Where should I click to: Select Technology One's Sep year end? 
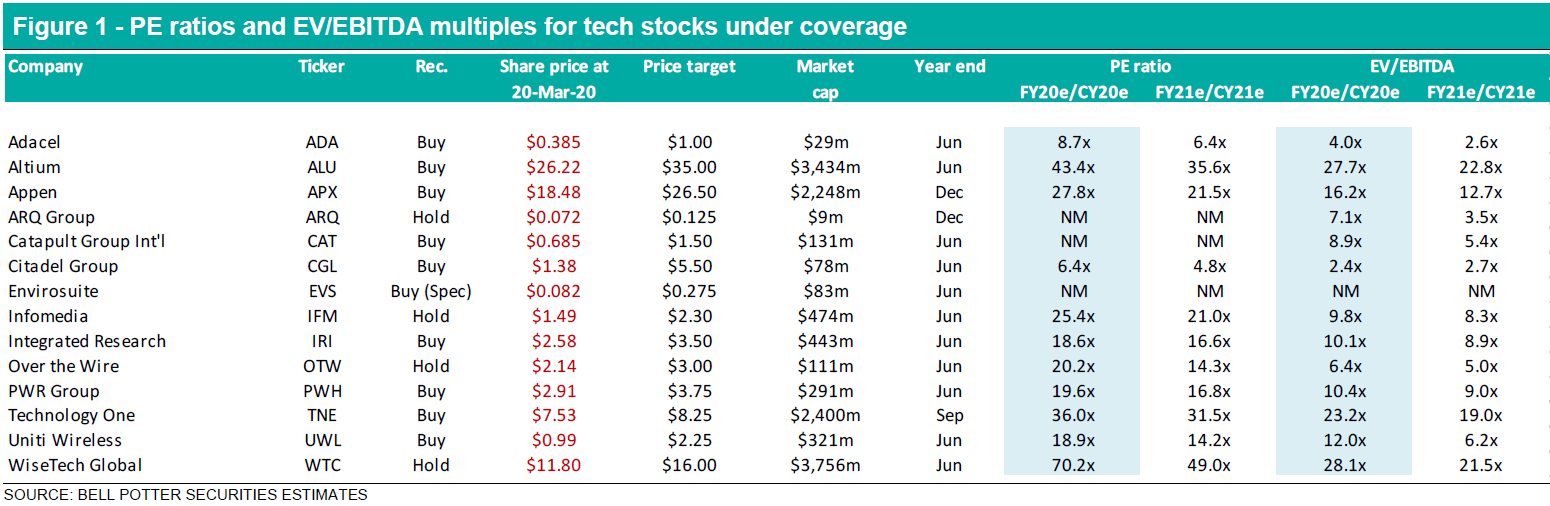(949, 416)
